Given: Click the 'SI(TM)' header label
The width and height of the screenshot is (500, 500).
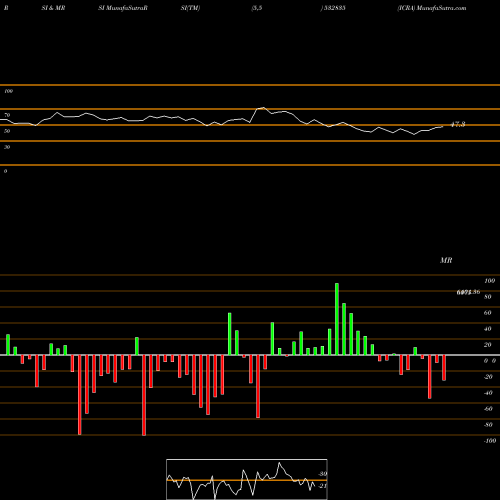Looking at the screenshot, I should [x=190, y=8].
